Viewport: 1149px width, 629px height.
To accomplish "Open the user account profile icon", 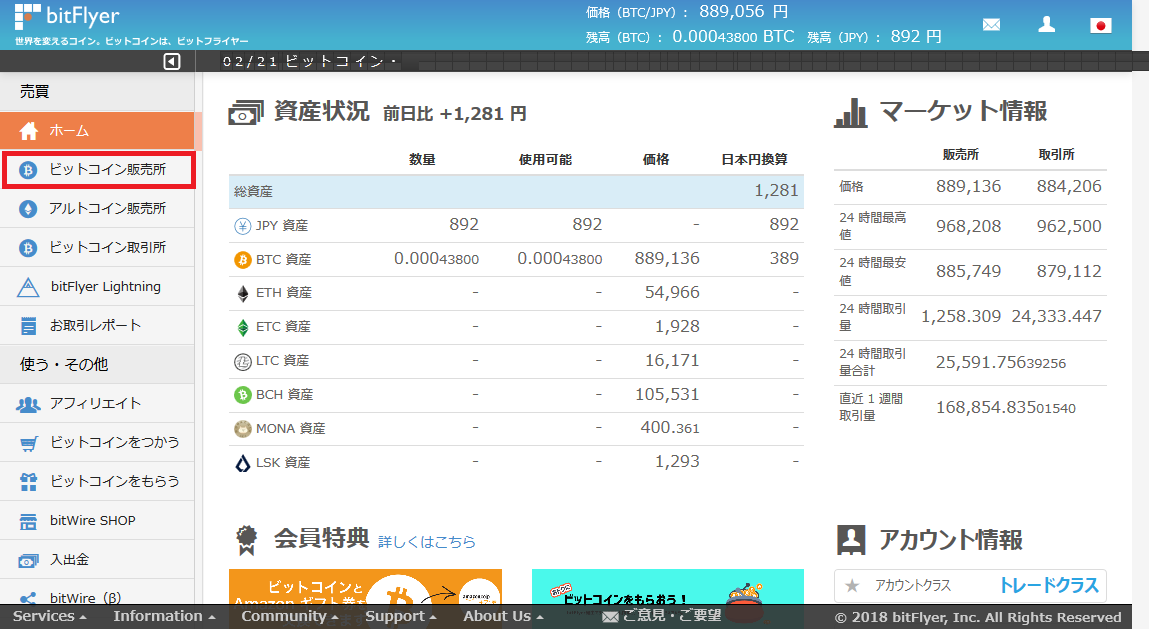I will click(x=1046, y=25).
